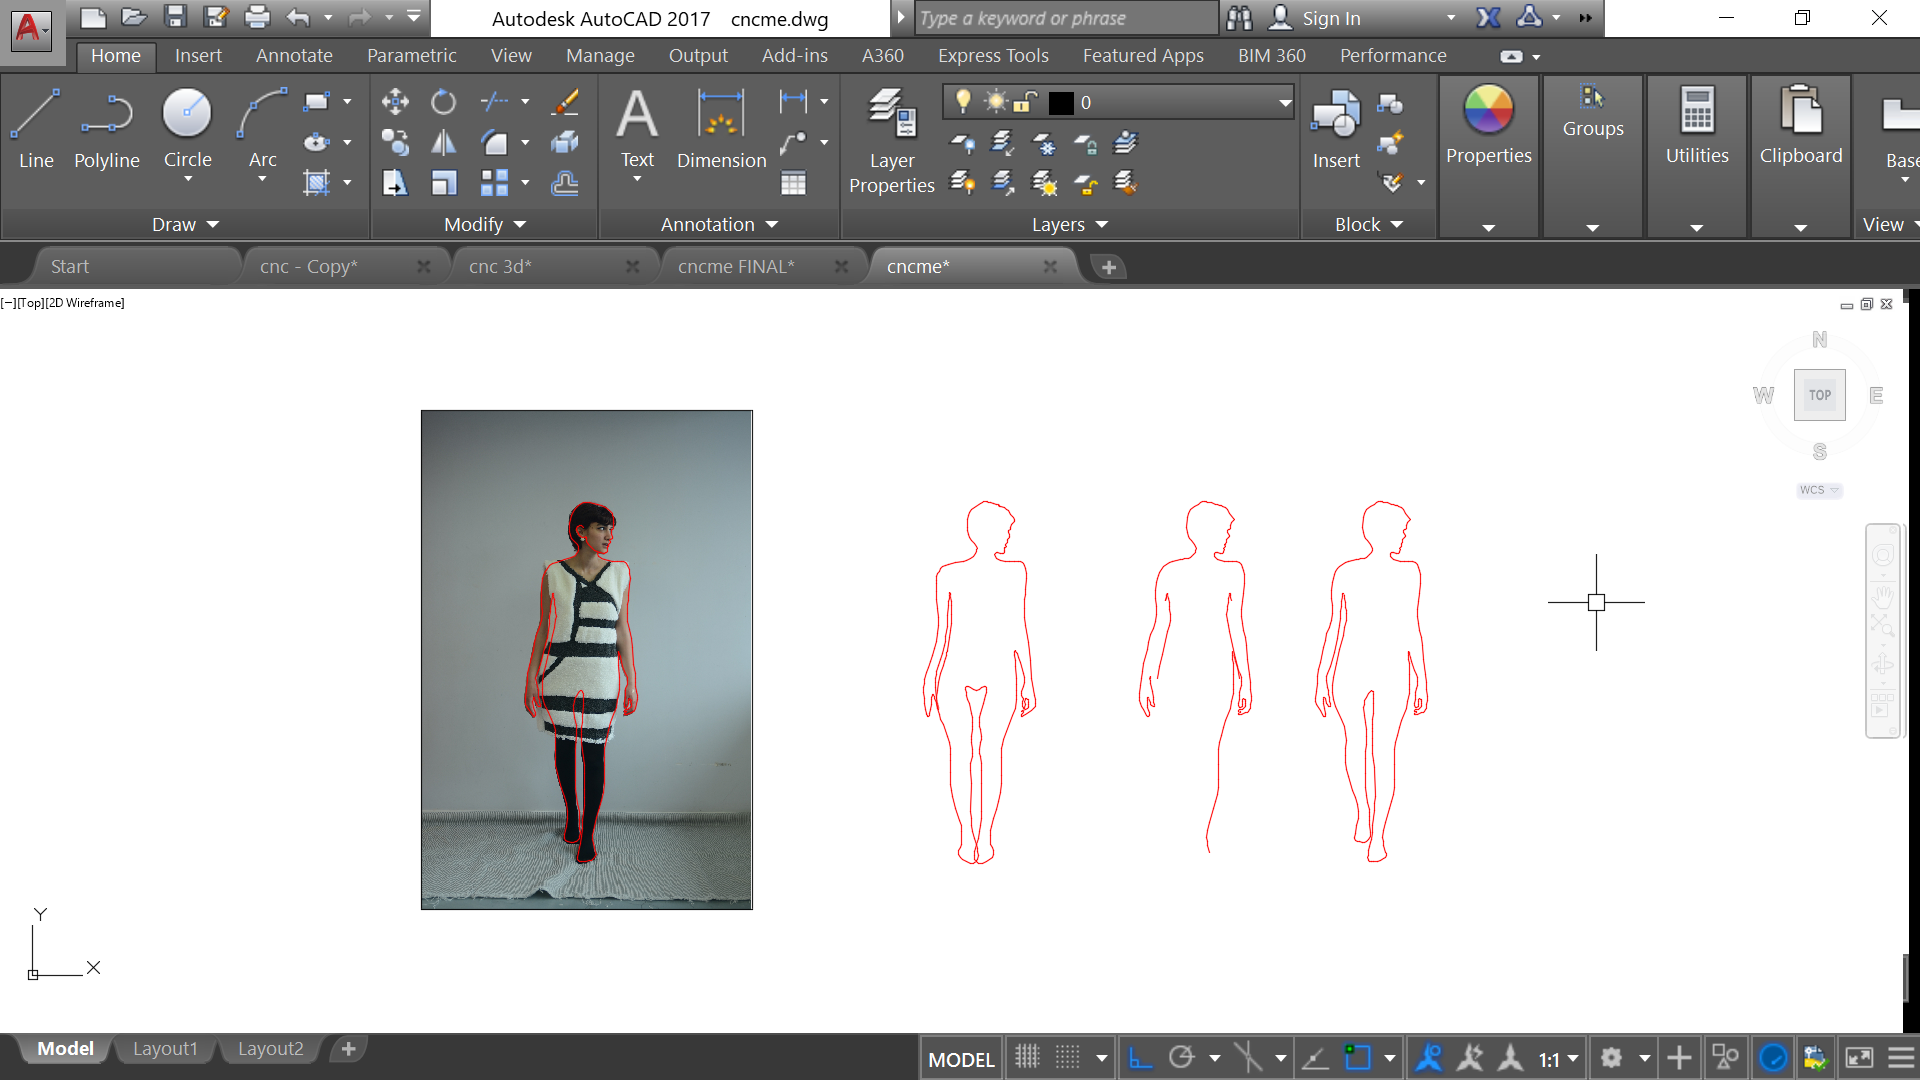Viewport: 1920px width, 1080px height.
Task: Open the Annotate ribbon tab
Action: pyautogui.click(x=294, y=56)
